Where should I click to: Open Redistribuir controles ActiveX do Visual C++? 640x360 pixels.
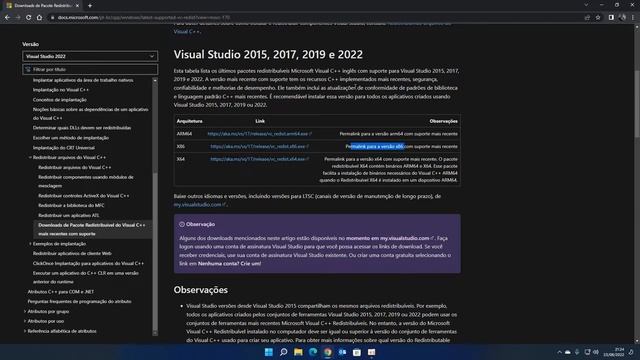84,196
